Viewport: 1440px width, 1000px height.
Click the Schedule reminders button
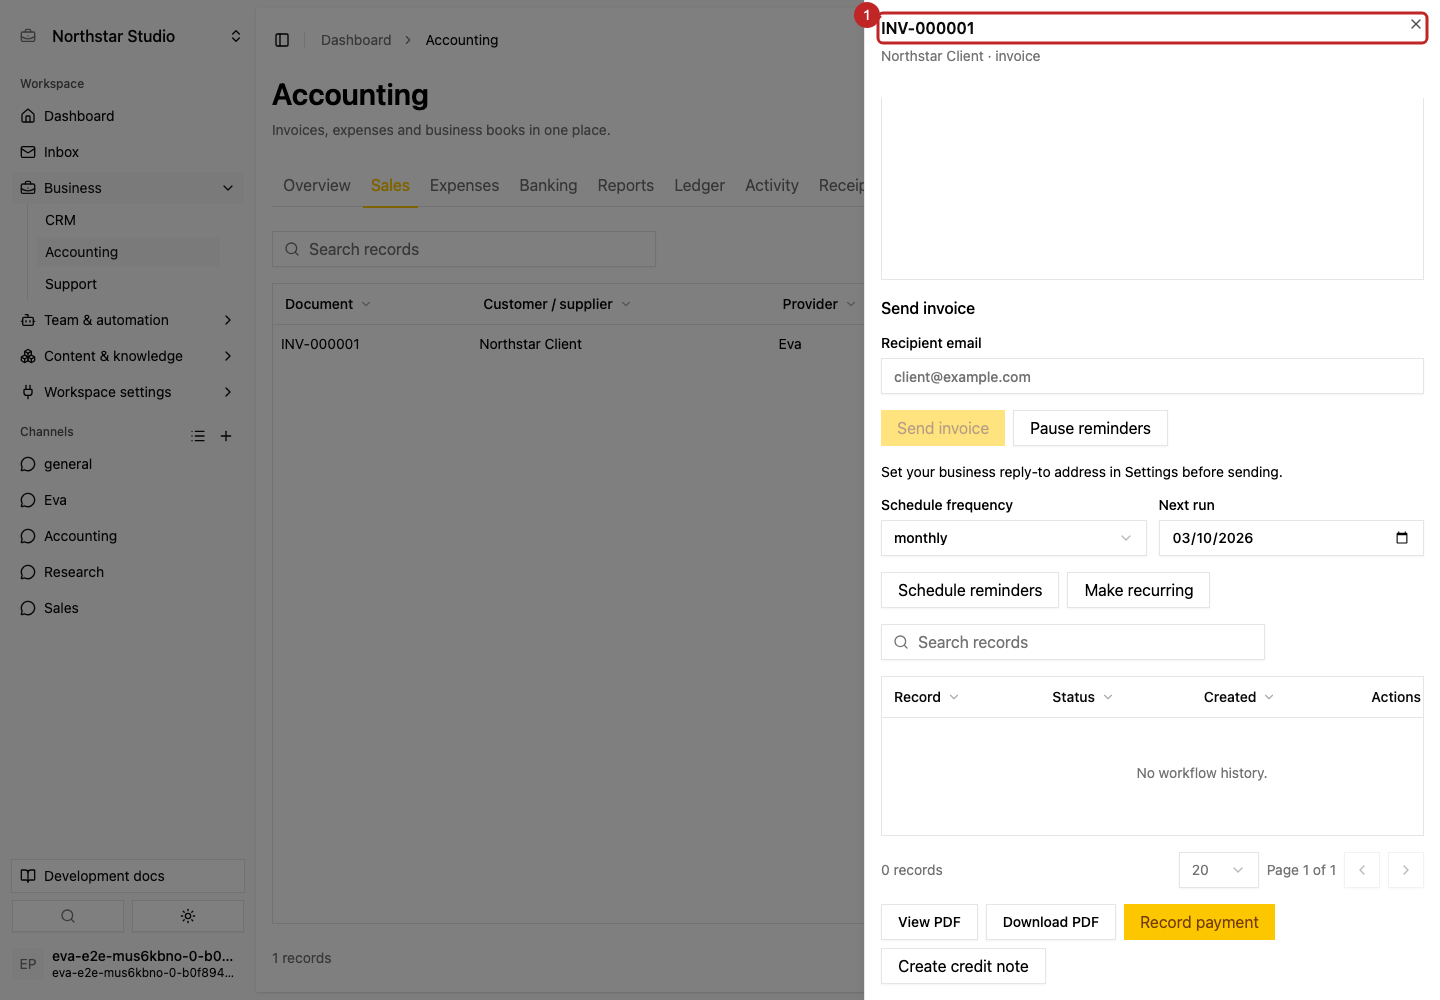970,590
